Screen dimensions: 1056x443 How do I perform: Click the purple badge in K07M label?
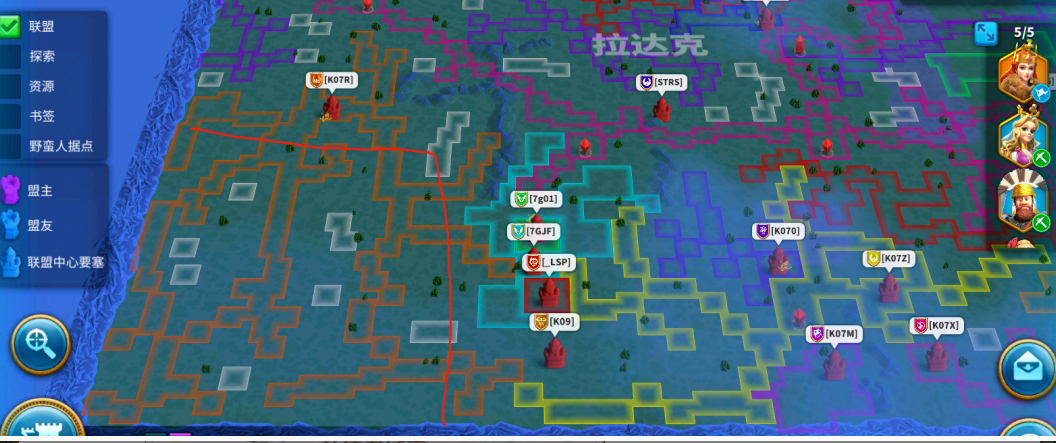817,333
